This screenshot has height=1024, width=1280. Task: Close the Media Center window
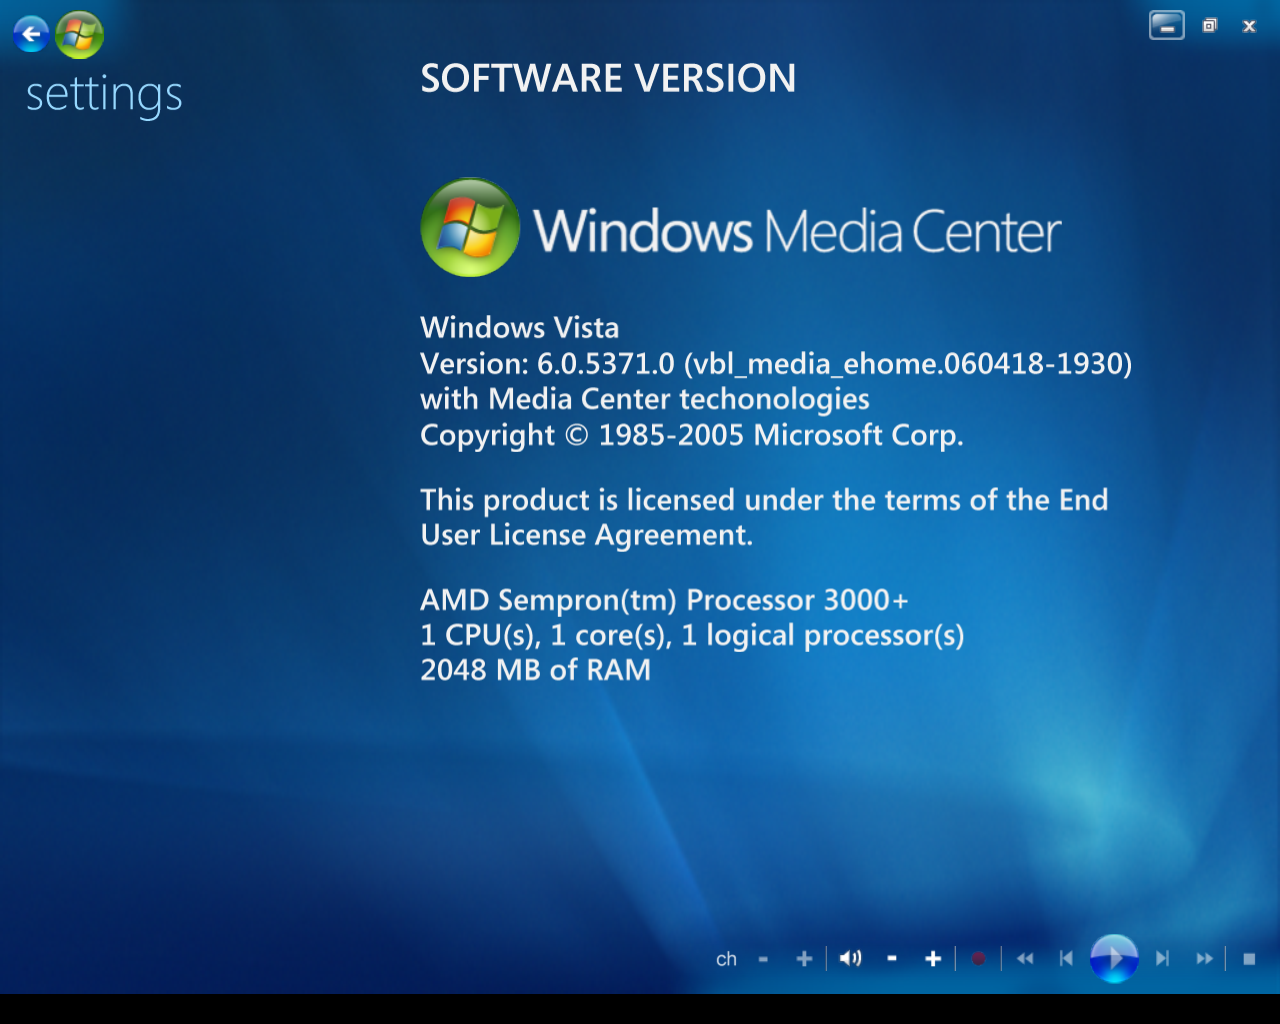(x=1249, y=26)
